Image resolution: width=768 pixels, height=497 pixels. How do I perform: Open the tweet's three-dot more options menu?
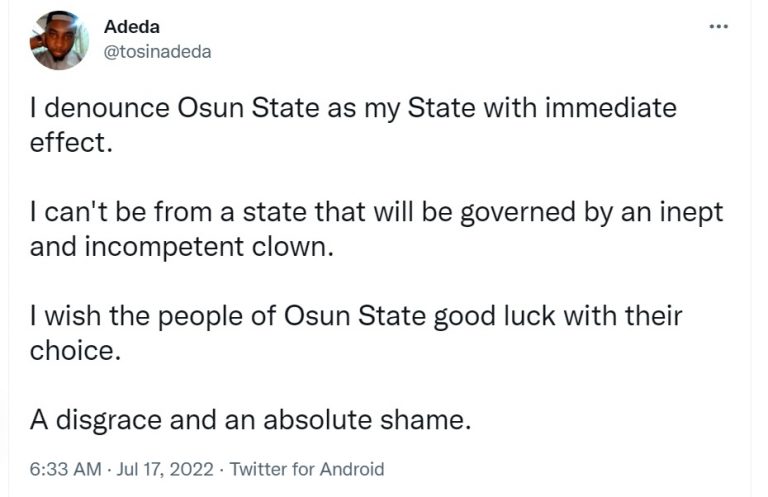tap(718, 27)
